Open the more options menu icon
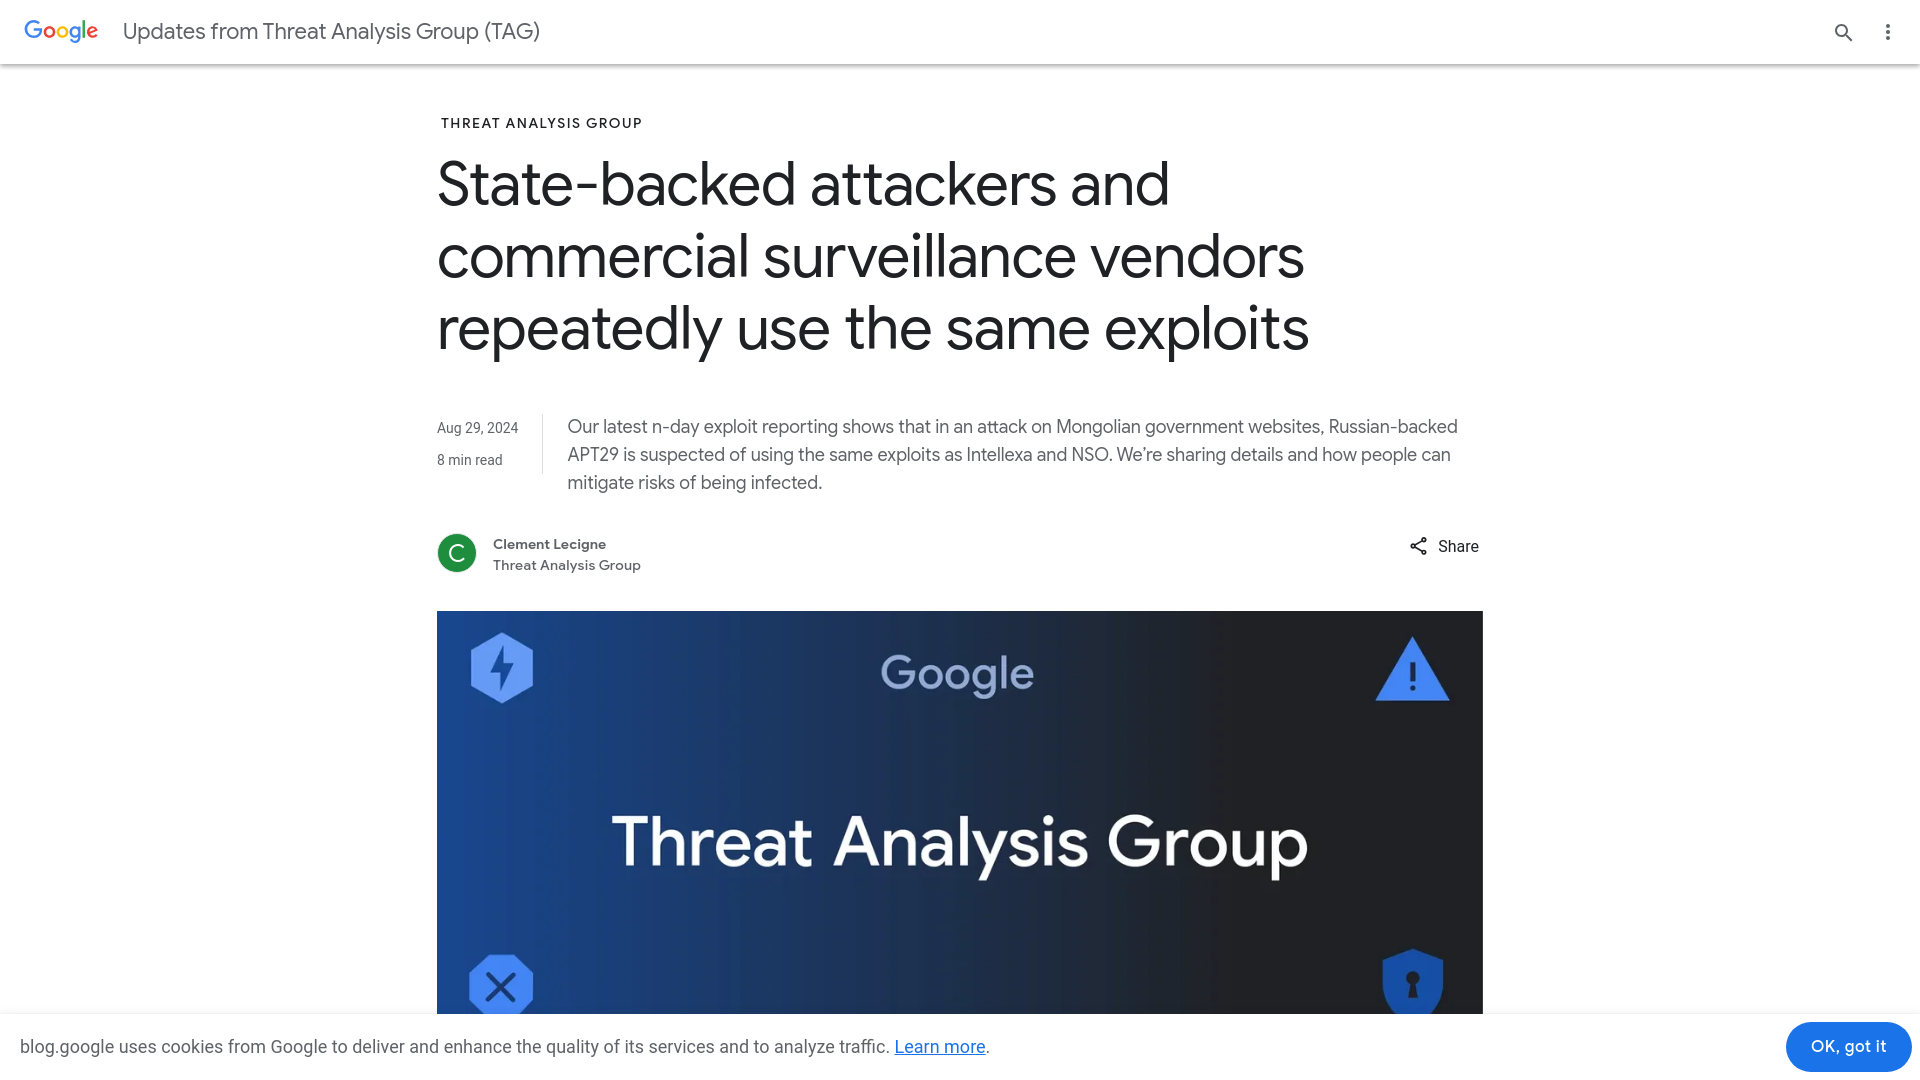The image size is (1920, 1080). (1888, 32)
